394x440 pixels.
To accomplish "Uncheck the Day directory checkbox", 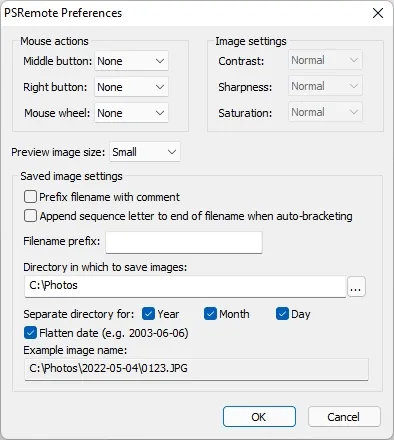I will 282,314.
